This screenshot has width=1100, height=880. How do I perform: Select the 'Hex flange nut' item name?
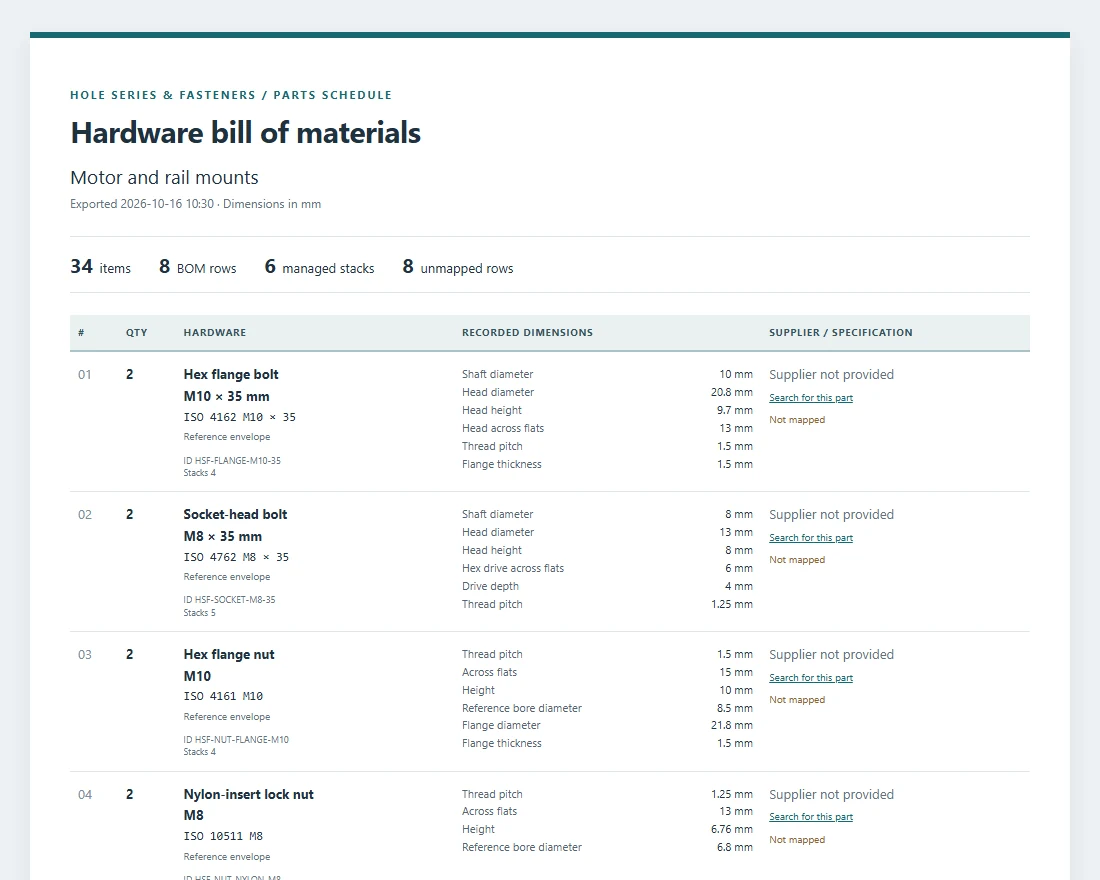tap(229, 655)
